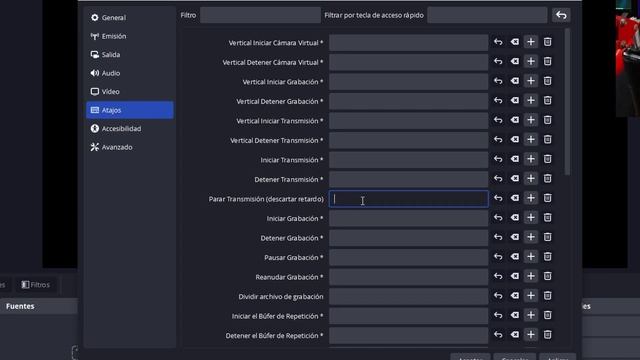Click hotkey field for Detener el Búfer de Repetición
Viewport: 640px width, 360px height.
[x=408, y=336]
